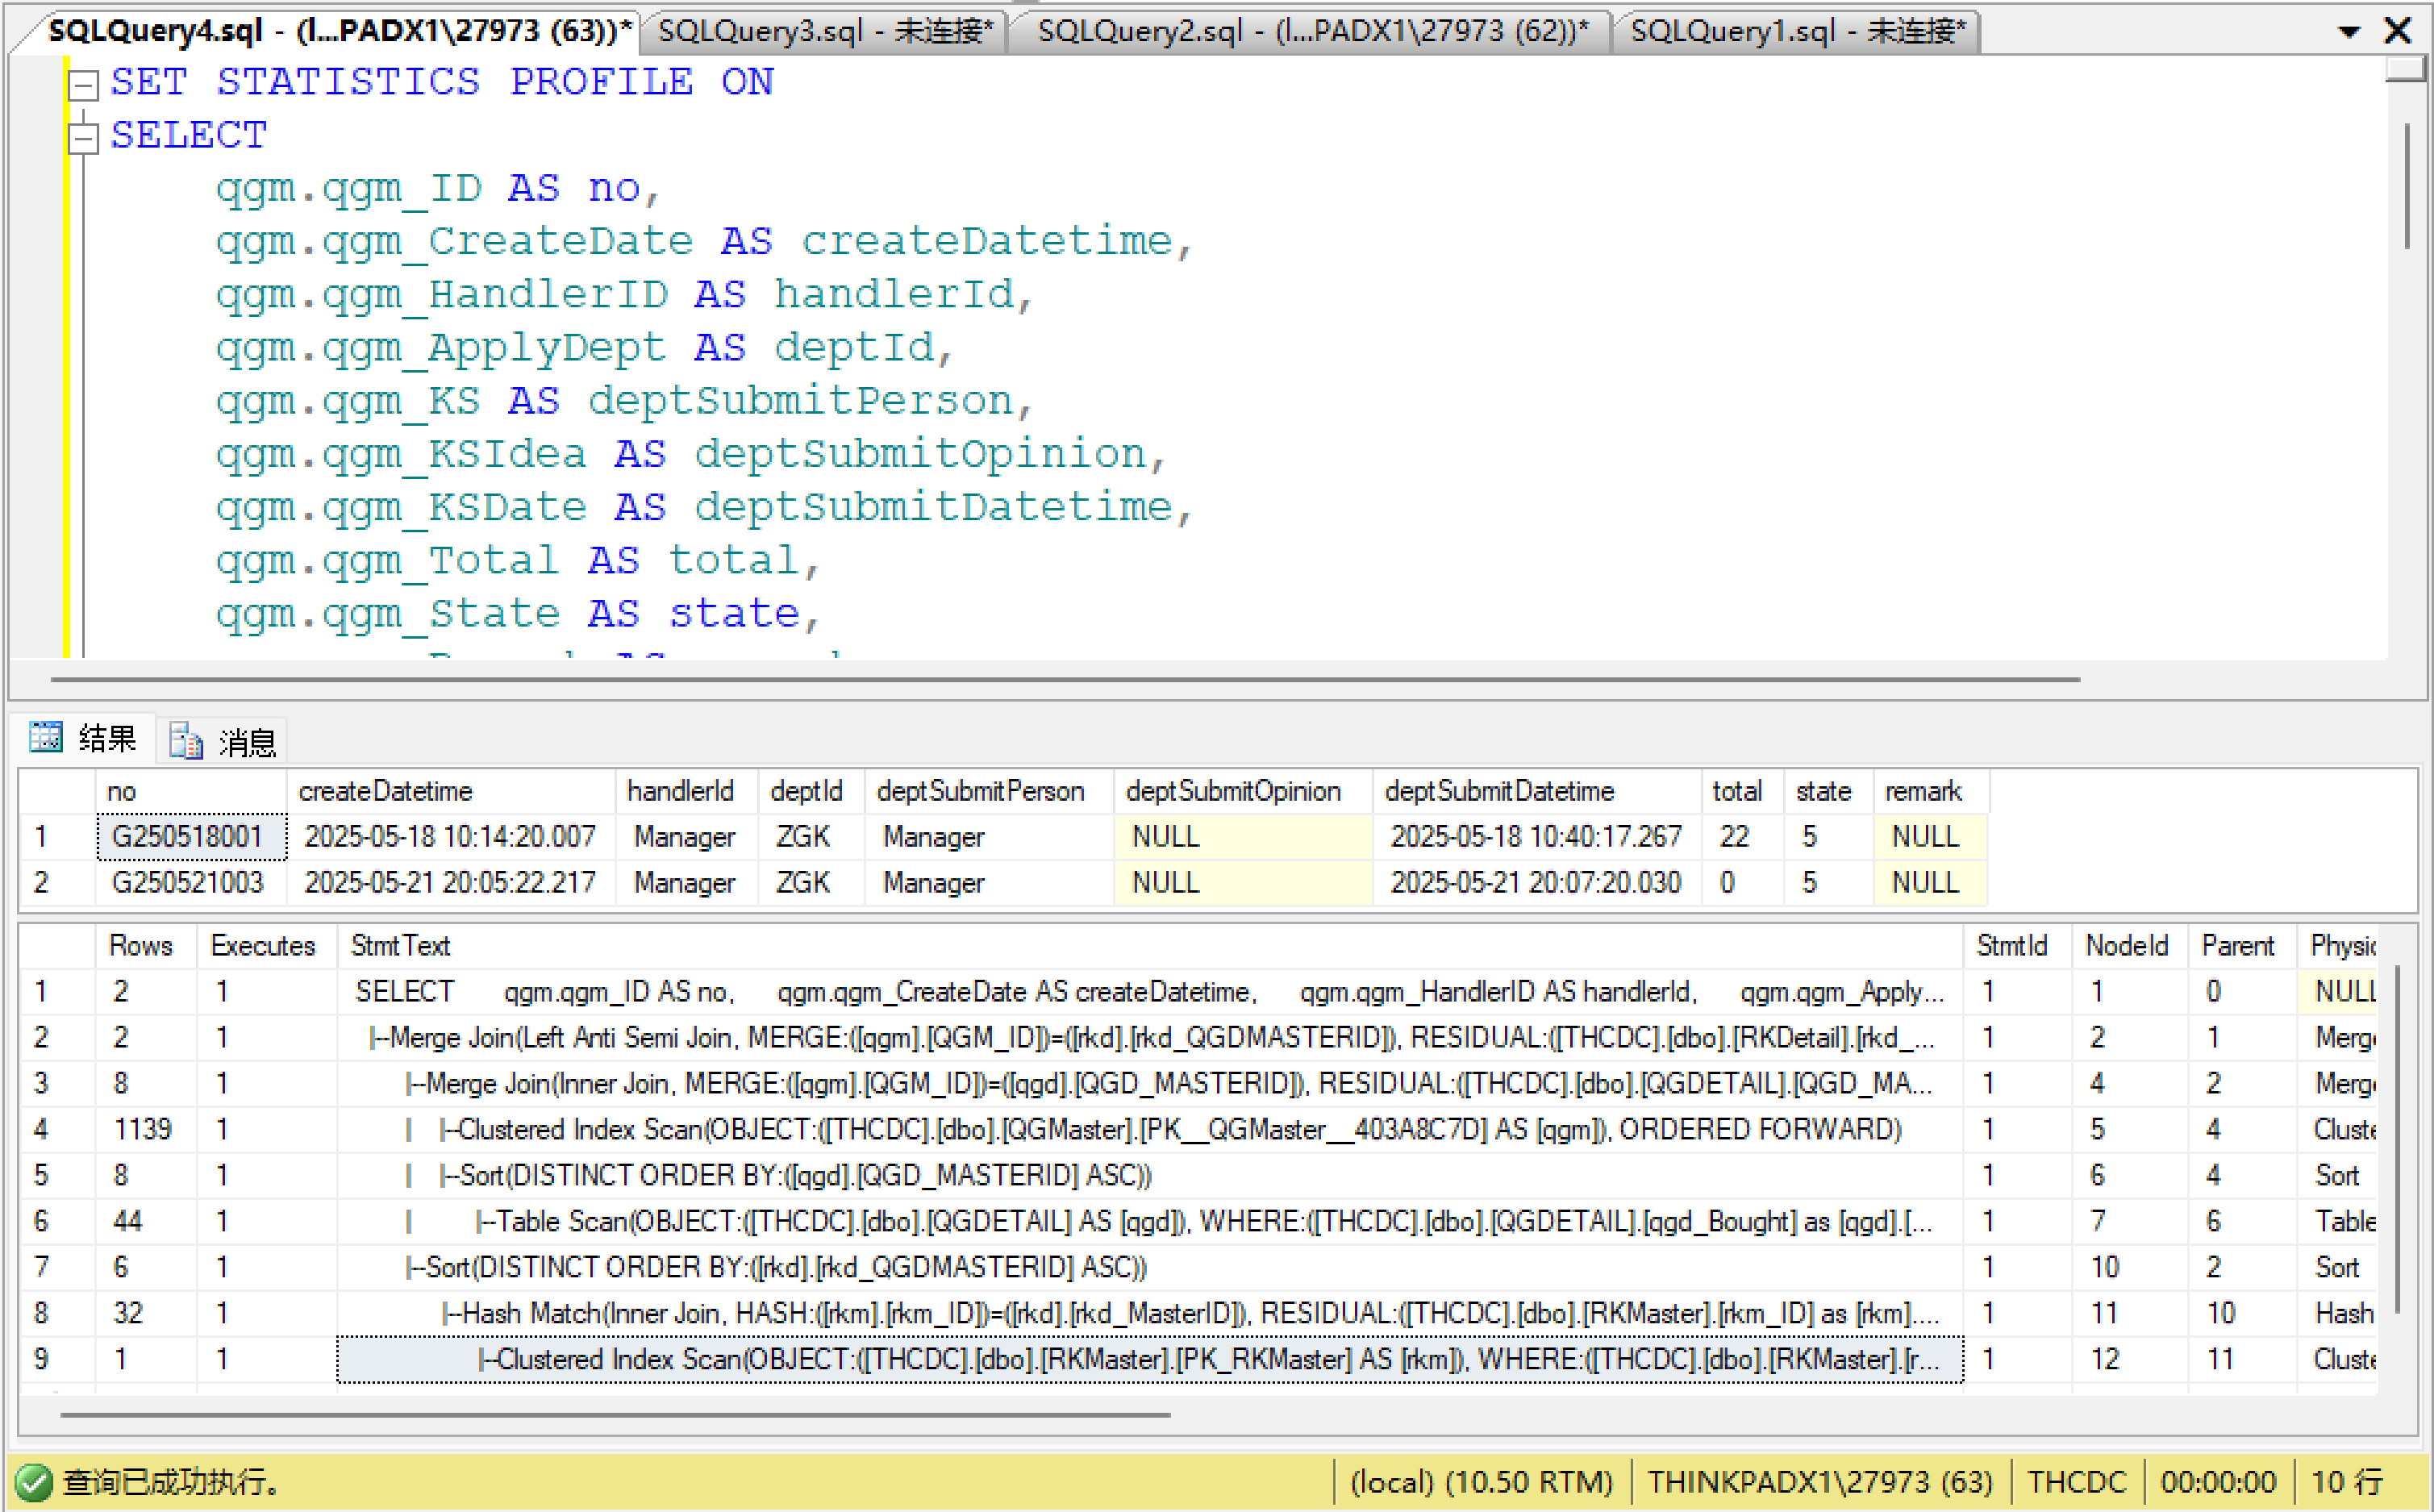
Task: Close the active query tab
Action: [x=2397, y=30]
